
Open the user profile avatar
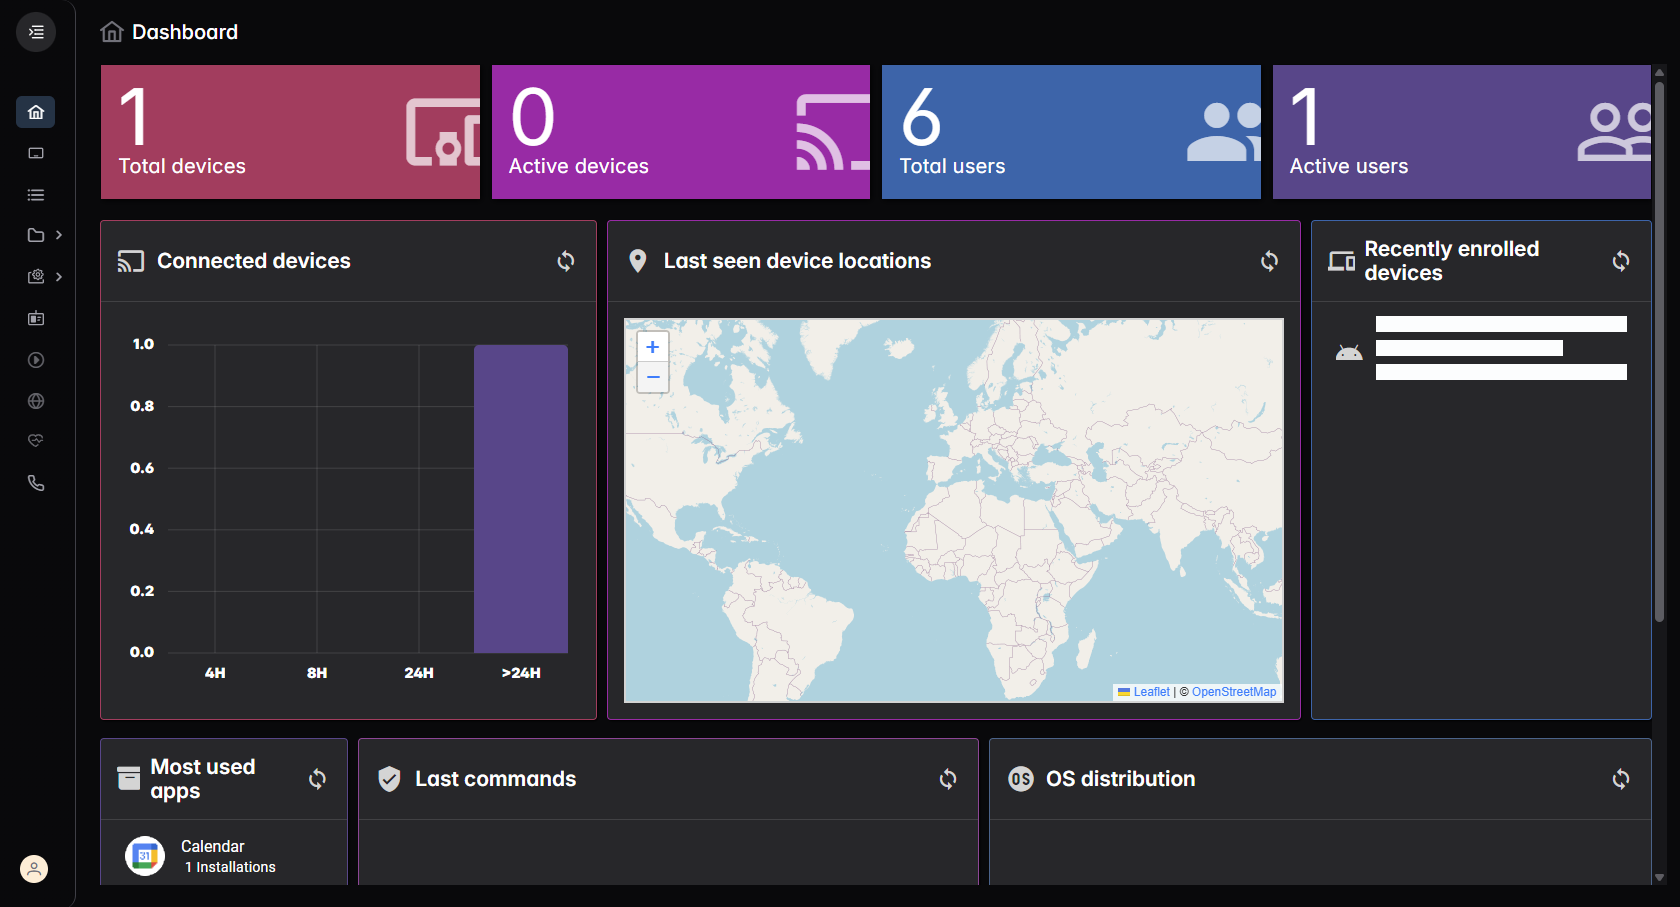point(34,869)
